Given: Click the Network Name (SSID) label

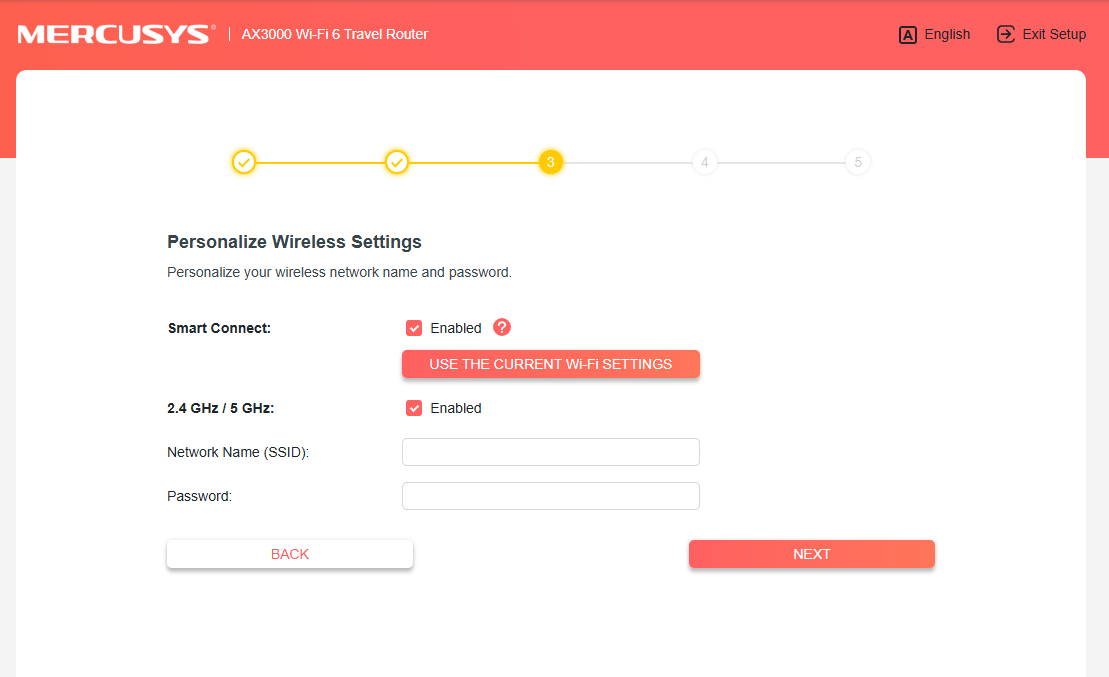Looking at the screenshot, I should pyautogui.click(x=238, y=452).
